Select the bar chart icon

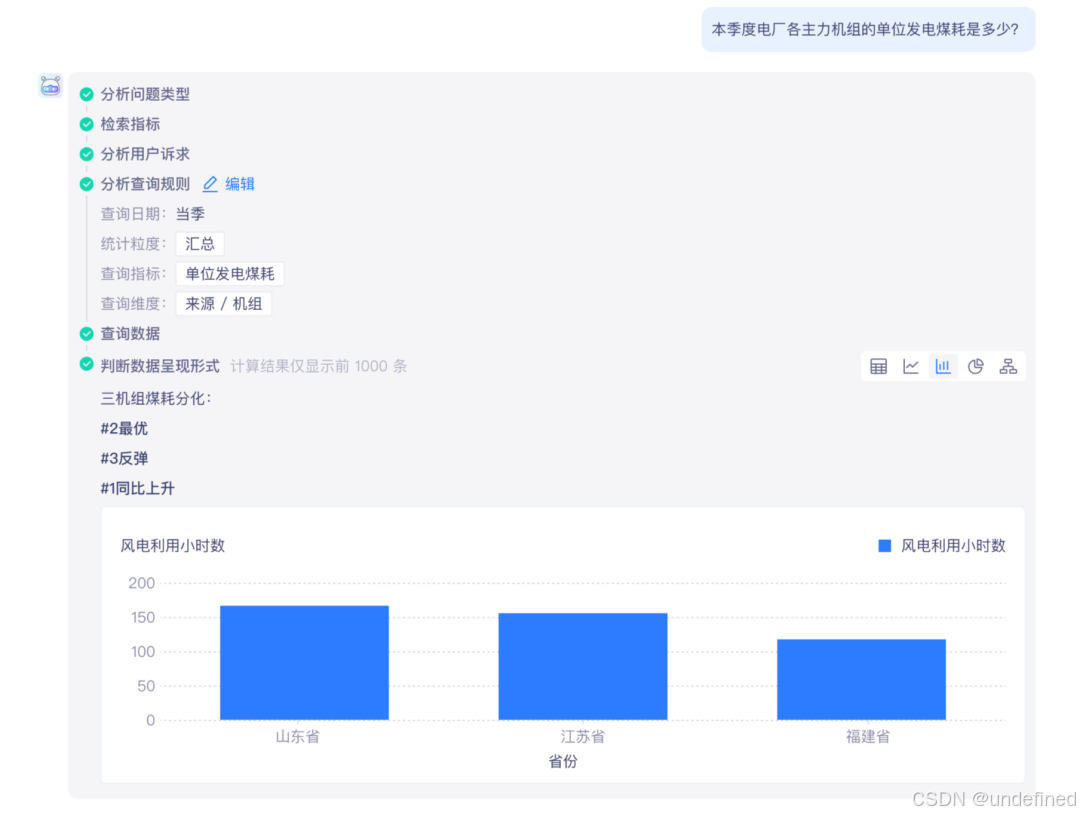943,366
